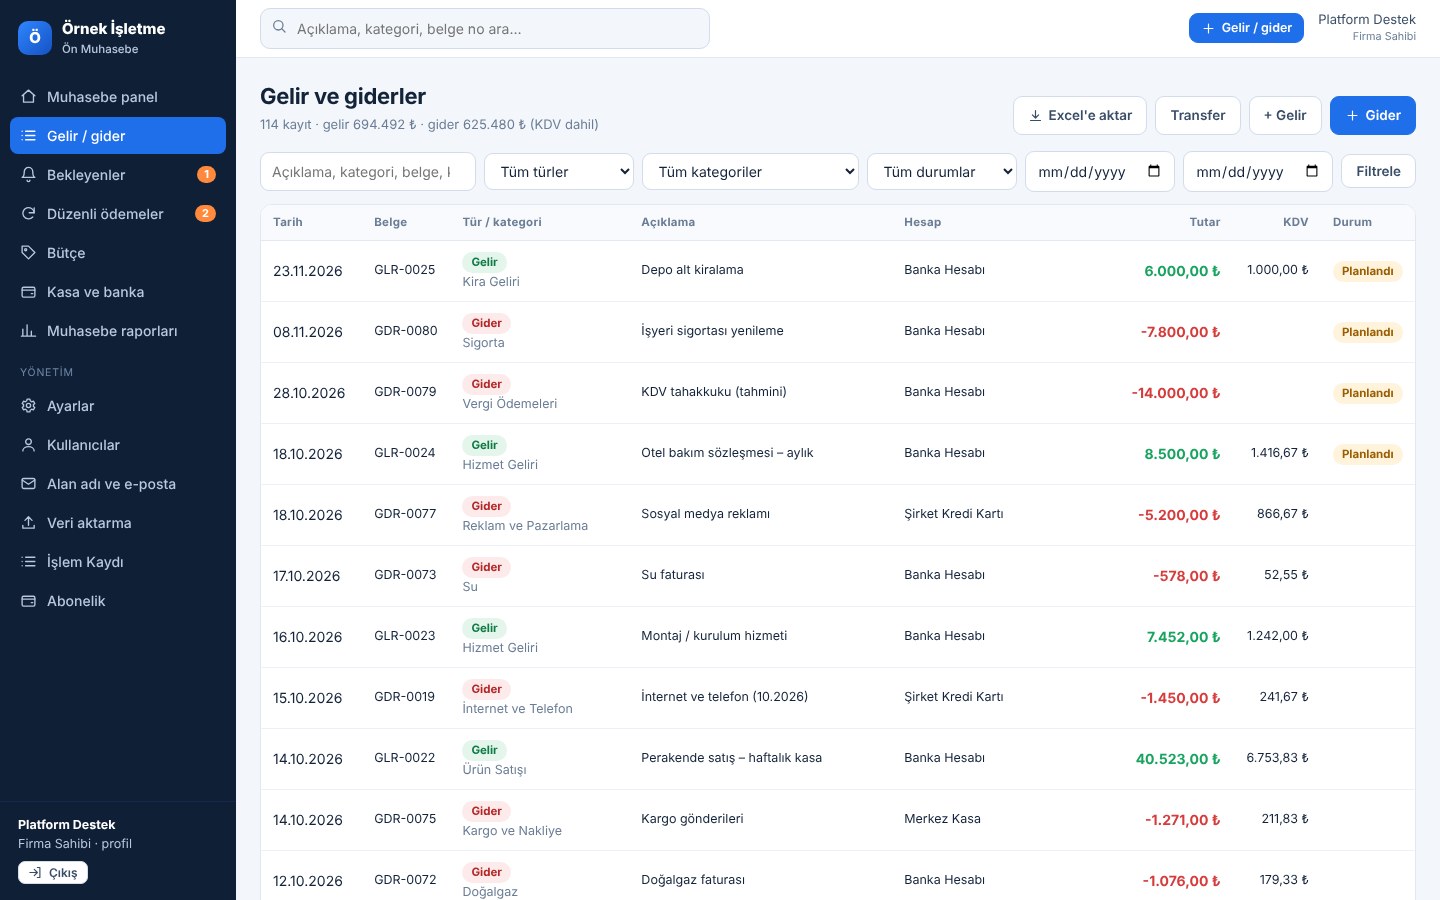Apply filters with Filtrele button
Viewport: 1440px width, 900px height.
[1378, 171]
